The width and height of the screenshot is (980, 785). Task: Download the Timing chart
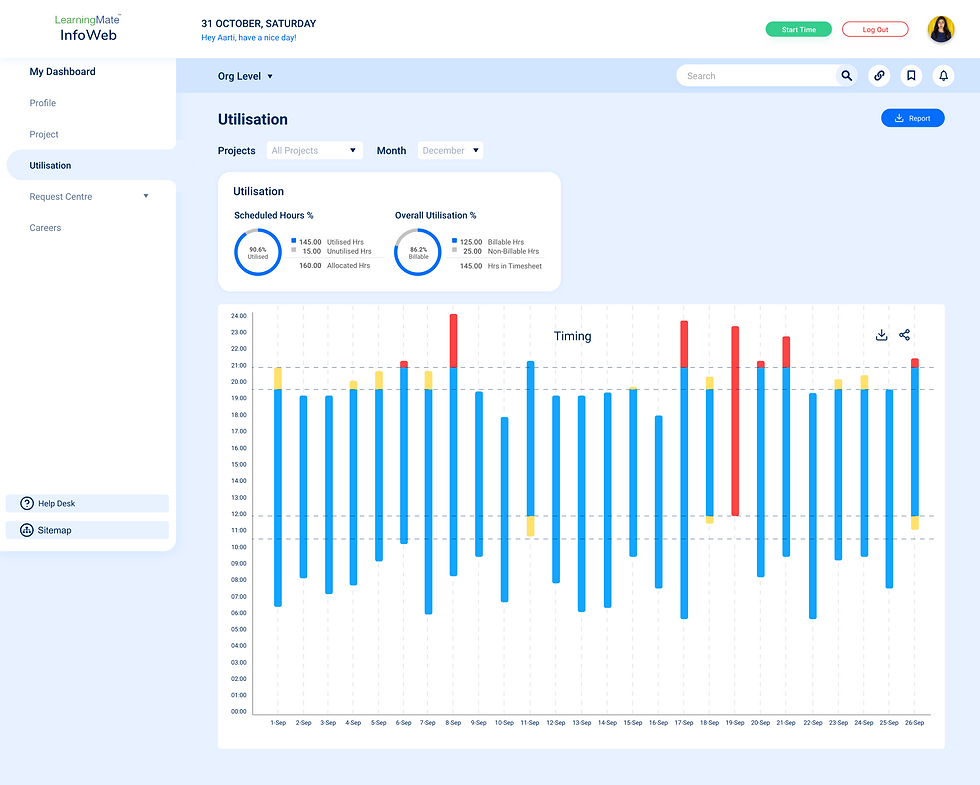coord(881,335)
